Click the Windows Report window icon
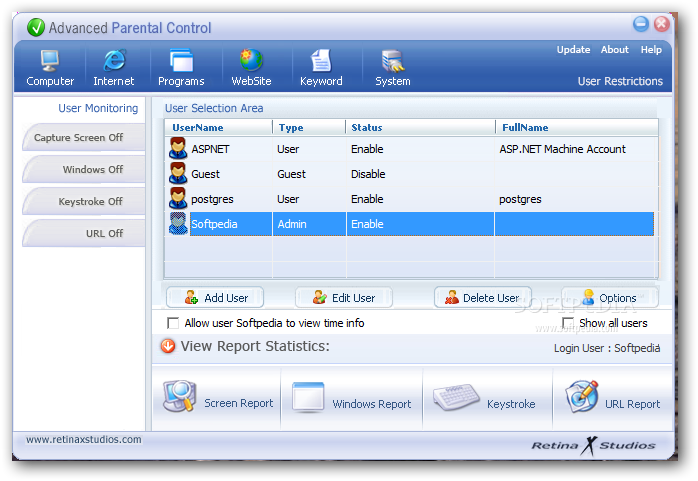The width and height of the screenshot is (698, 481). [308, 397]
